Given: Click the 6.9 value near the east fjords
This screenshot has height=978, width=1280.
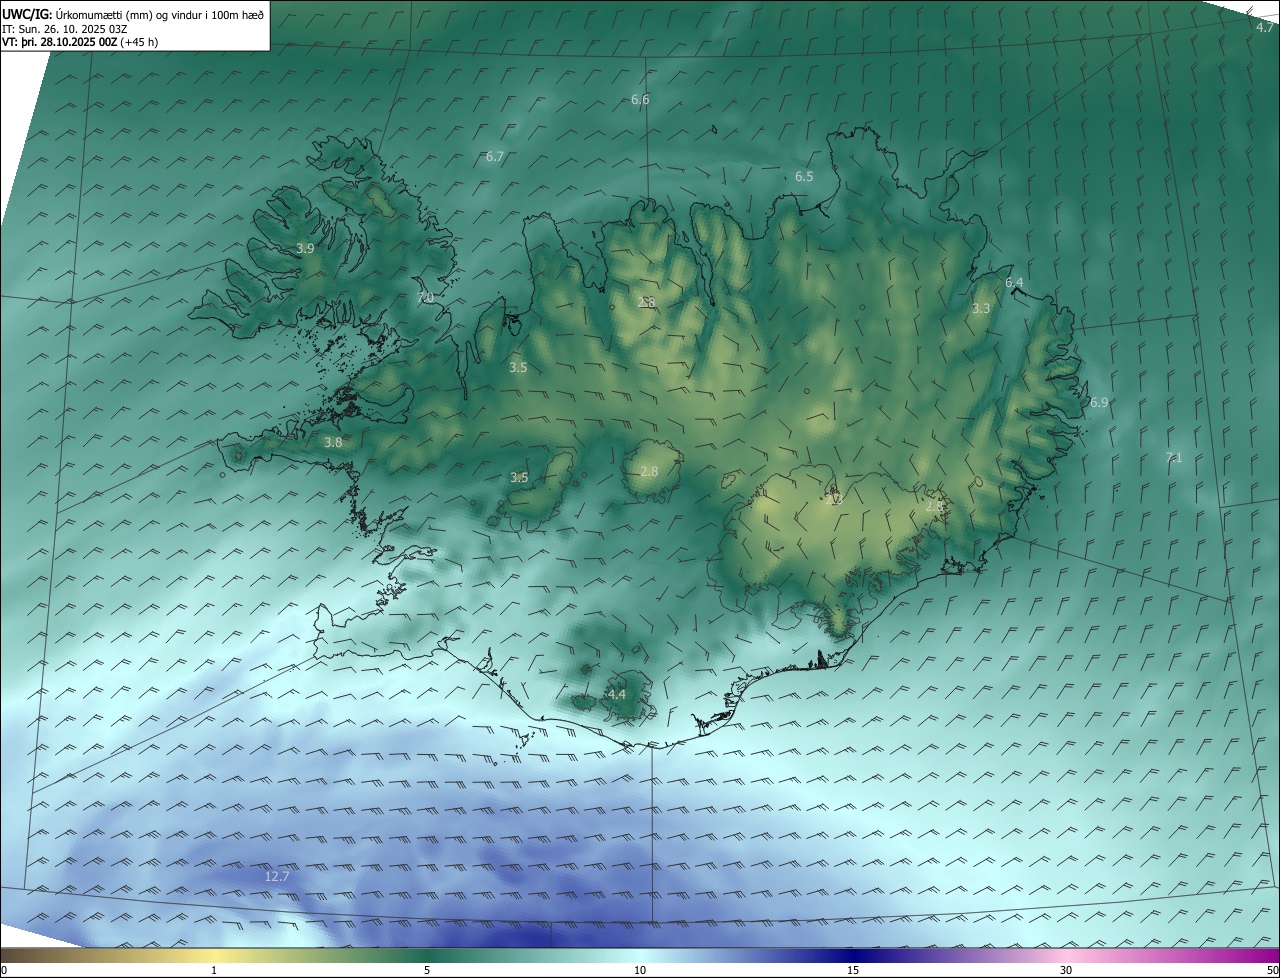Looking at the screenshot, I should click(x=1099, y=402).
